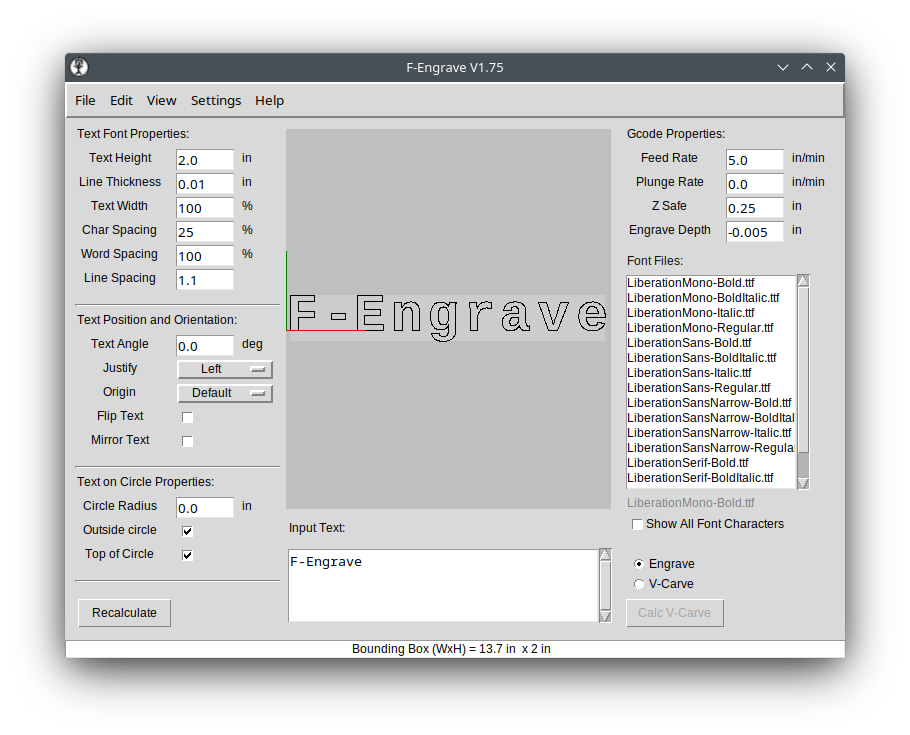Select LiberationSans-Italic.ttf font
This screenshot has width=910, height=735.
point(689,373)
